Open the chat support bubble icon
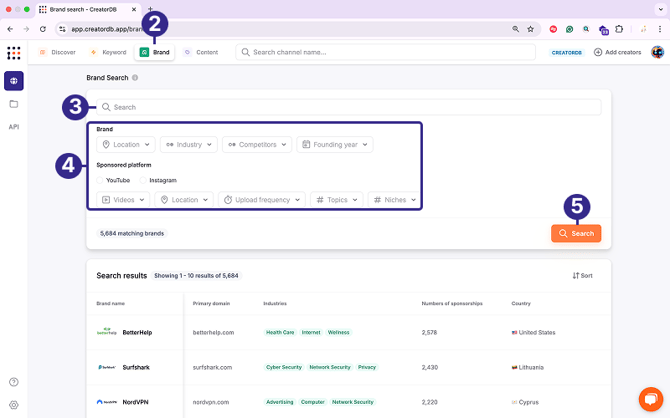The height and width of the screenshot is (418, 670). (x=651, y=399)
